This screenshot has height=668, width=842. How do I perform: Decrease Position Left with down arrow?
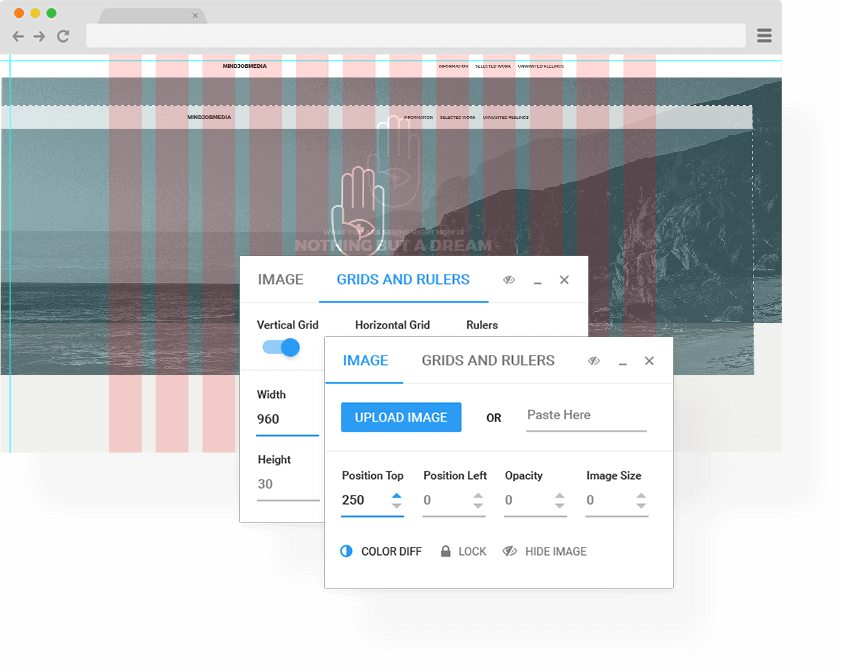point(478,506)
